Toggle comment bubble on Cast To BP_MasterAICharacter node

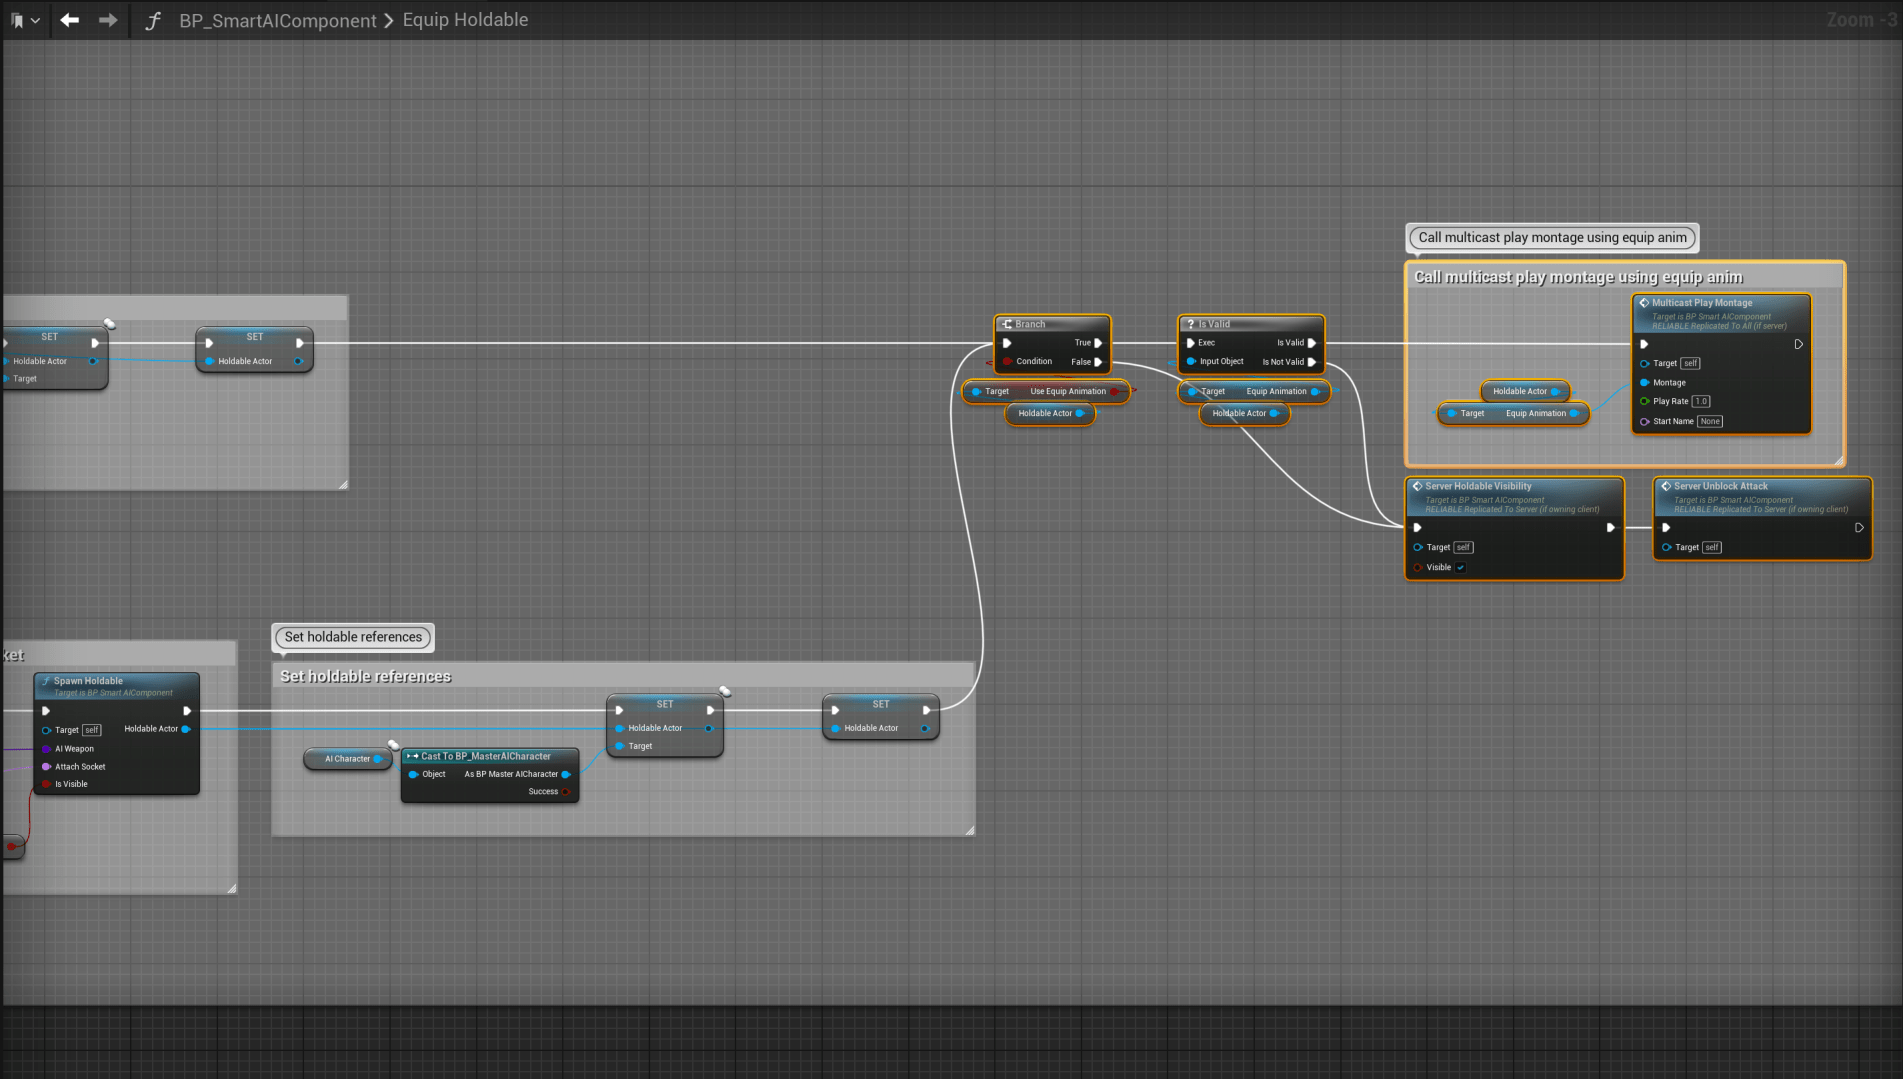pyautogui.click(x=393, y=745)
